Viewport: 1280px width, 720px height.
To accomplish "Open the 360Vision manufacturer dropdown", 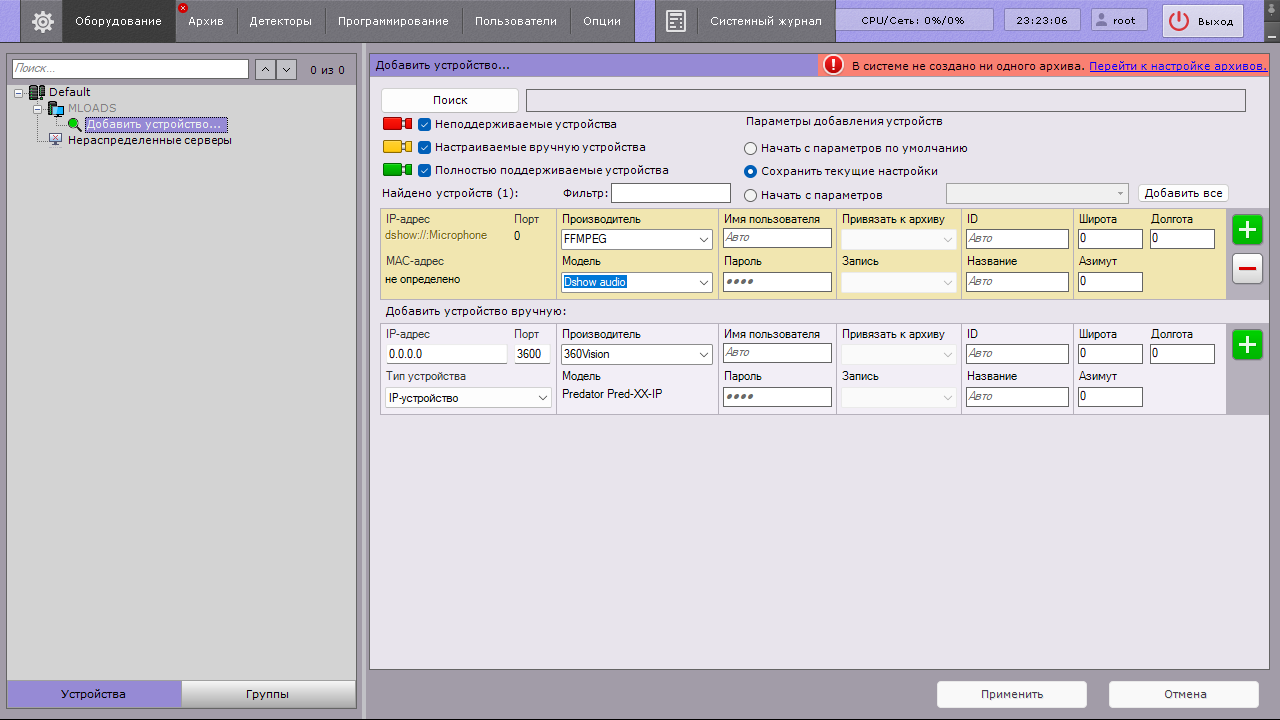I will 637,354.
